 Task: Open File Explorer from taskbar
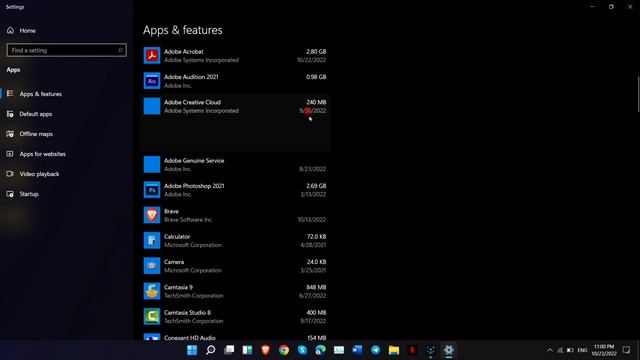(394, 350)
